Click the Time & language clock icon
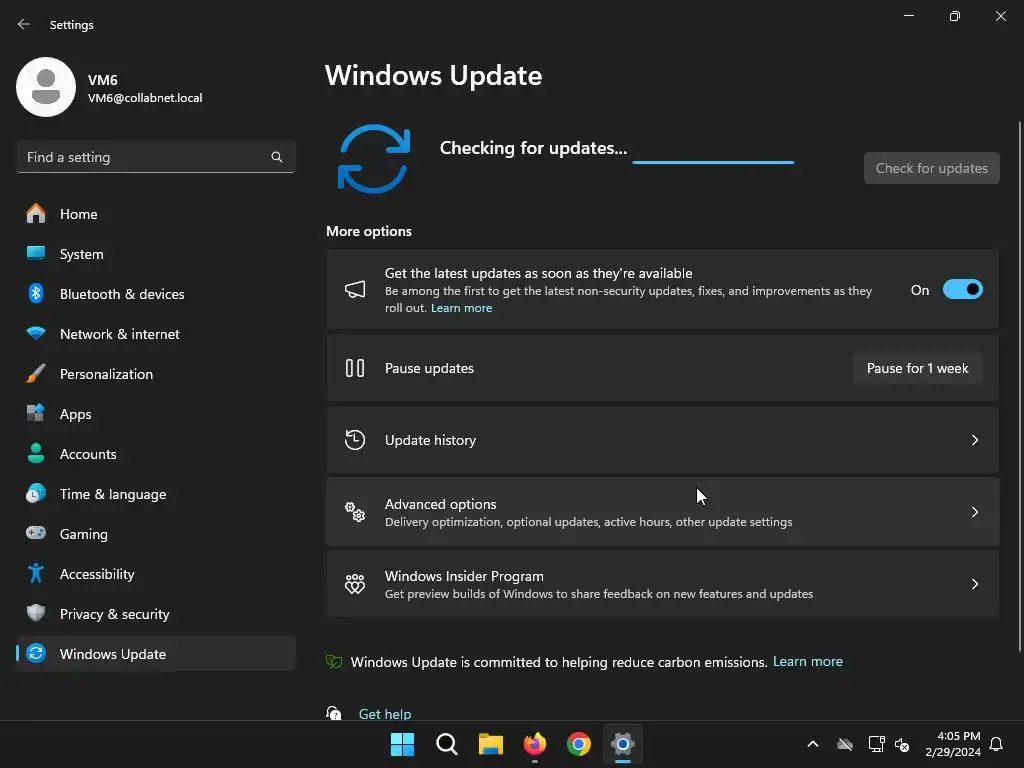Image resolution: width=1024 pixels, height=768 pixels. coord(36,493)
